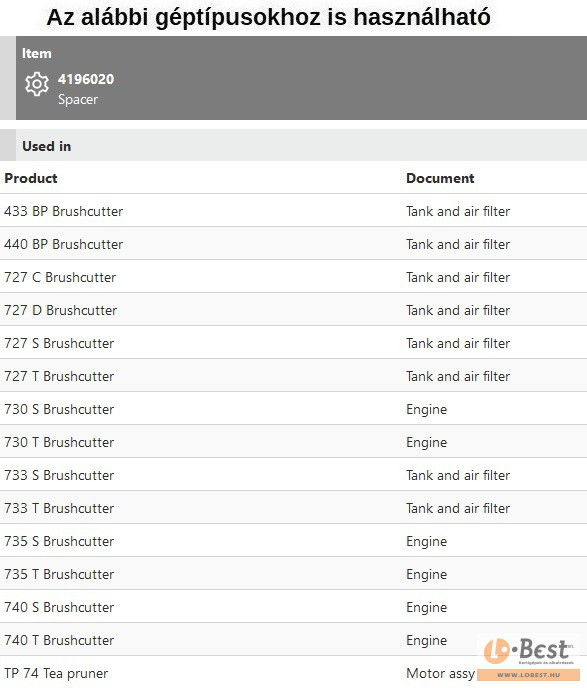Click the Lo-Best logo watermark
This screenshot has width=587, height=688.
point(528,651)
